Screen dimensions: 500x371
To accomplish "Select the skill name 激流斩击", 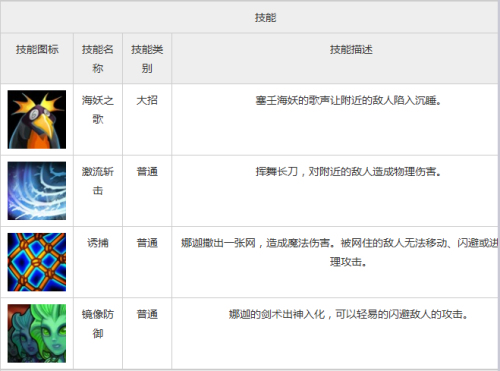I will pos(98,181).
